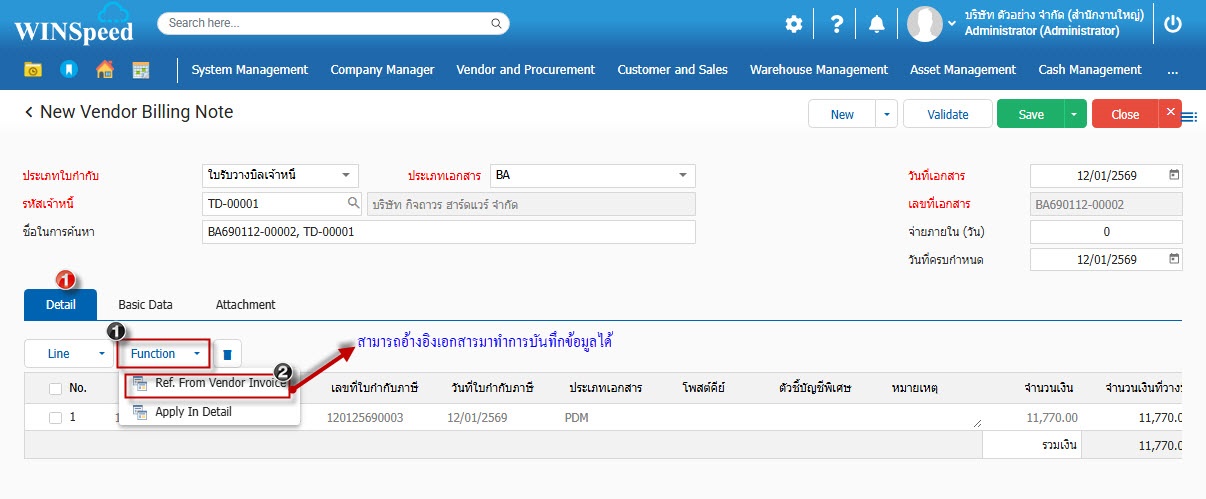Click back arrow beside New Vendor Billing Note
The height and width of the screenshot is (499, 1206).
(29, 113)
